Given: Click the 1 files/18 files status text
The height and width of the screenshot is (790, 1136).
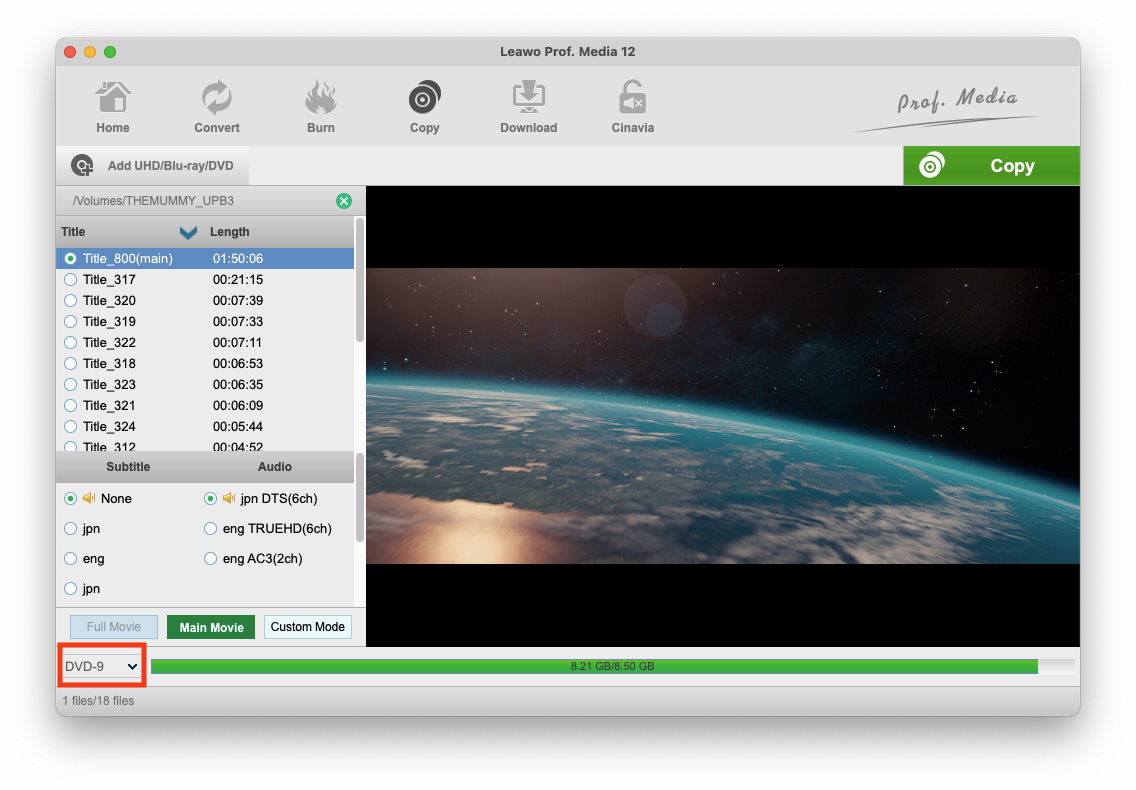Looking at the screenshot, I should (98, 701).
